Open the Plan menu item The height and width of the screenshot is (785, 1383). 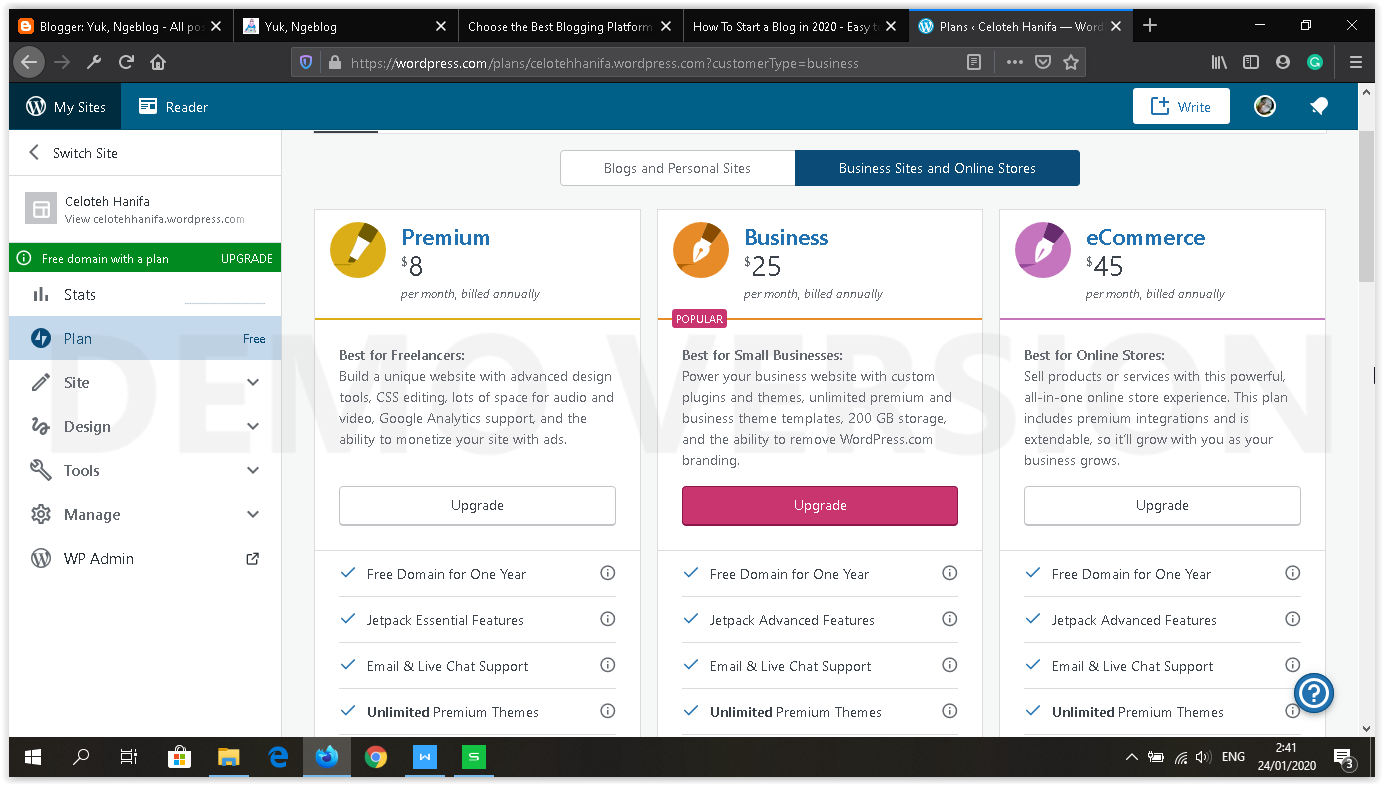[x=145, y=338]
